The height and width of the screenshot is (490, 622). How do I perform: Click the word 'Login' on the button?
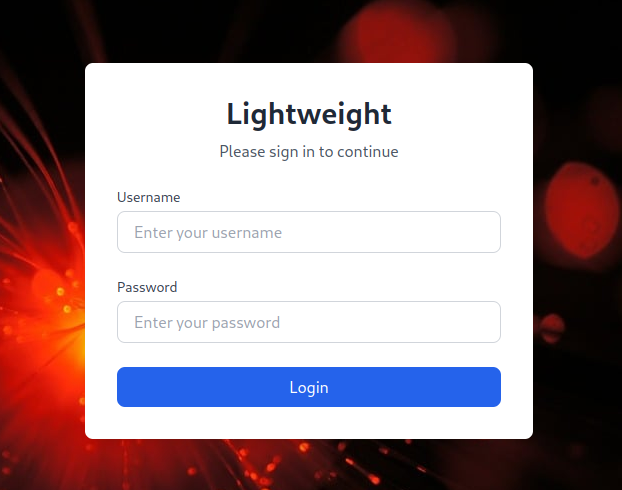tap(308, 387)
